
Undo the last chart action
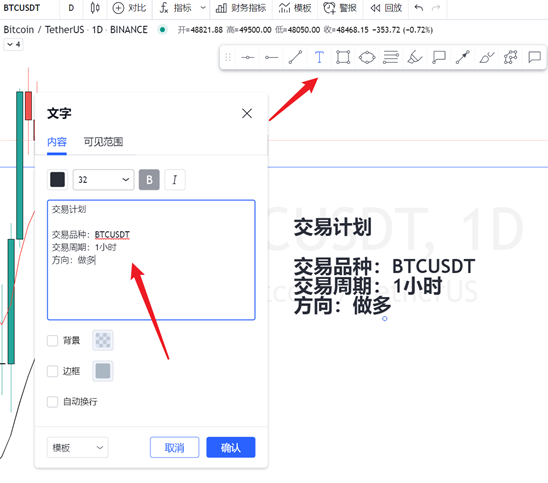tap(419, 8)
